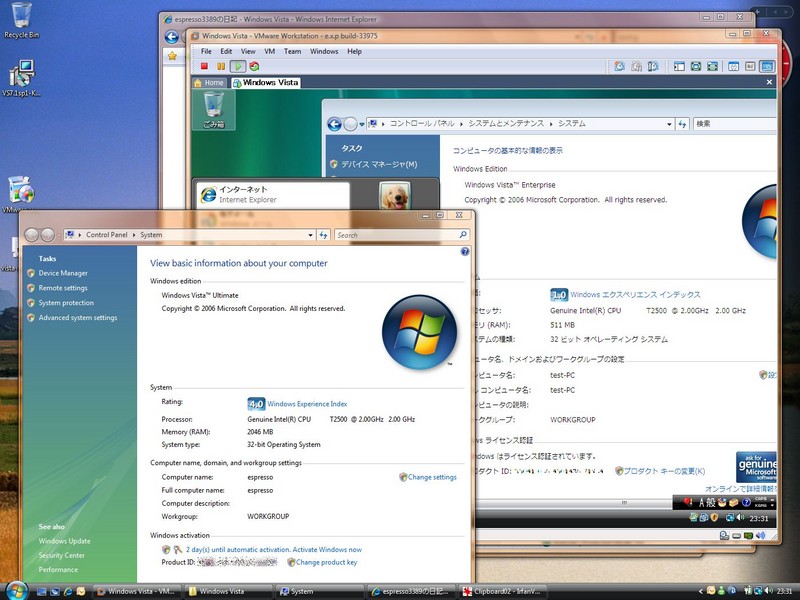Click back button in guest Japanese System window
The image size is (800, 600).
tap(334, 124)
